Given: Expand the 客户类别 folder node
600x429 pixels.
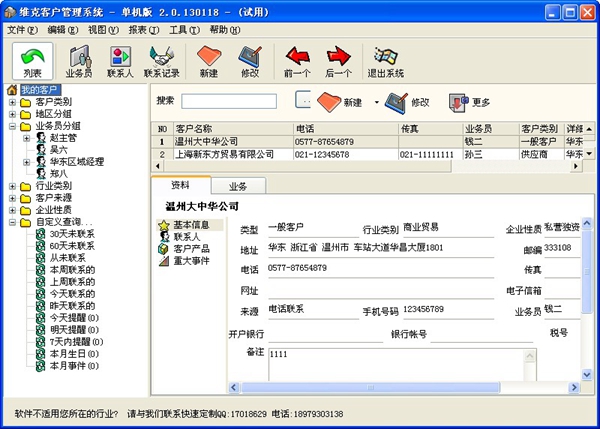Looking at the screenshot, I should click(12, 102).
